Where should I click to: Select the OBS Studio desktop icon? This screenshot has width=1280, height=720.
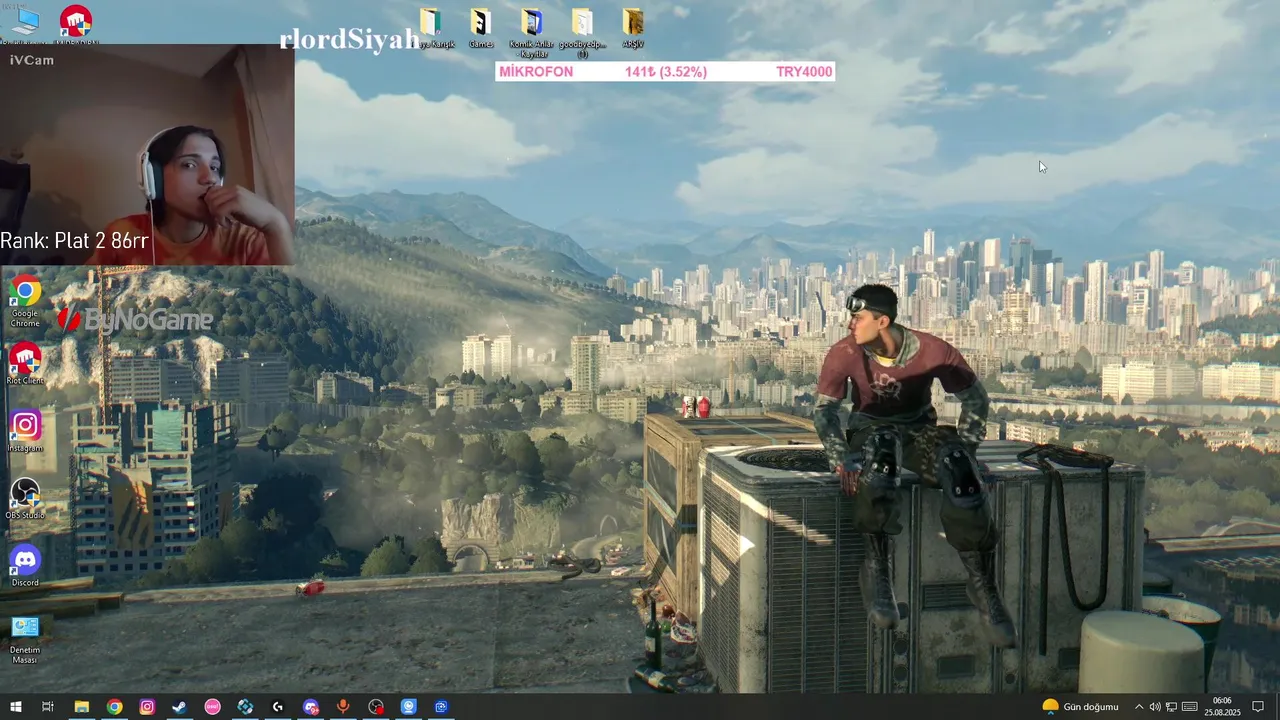point(25,498)
